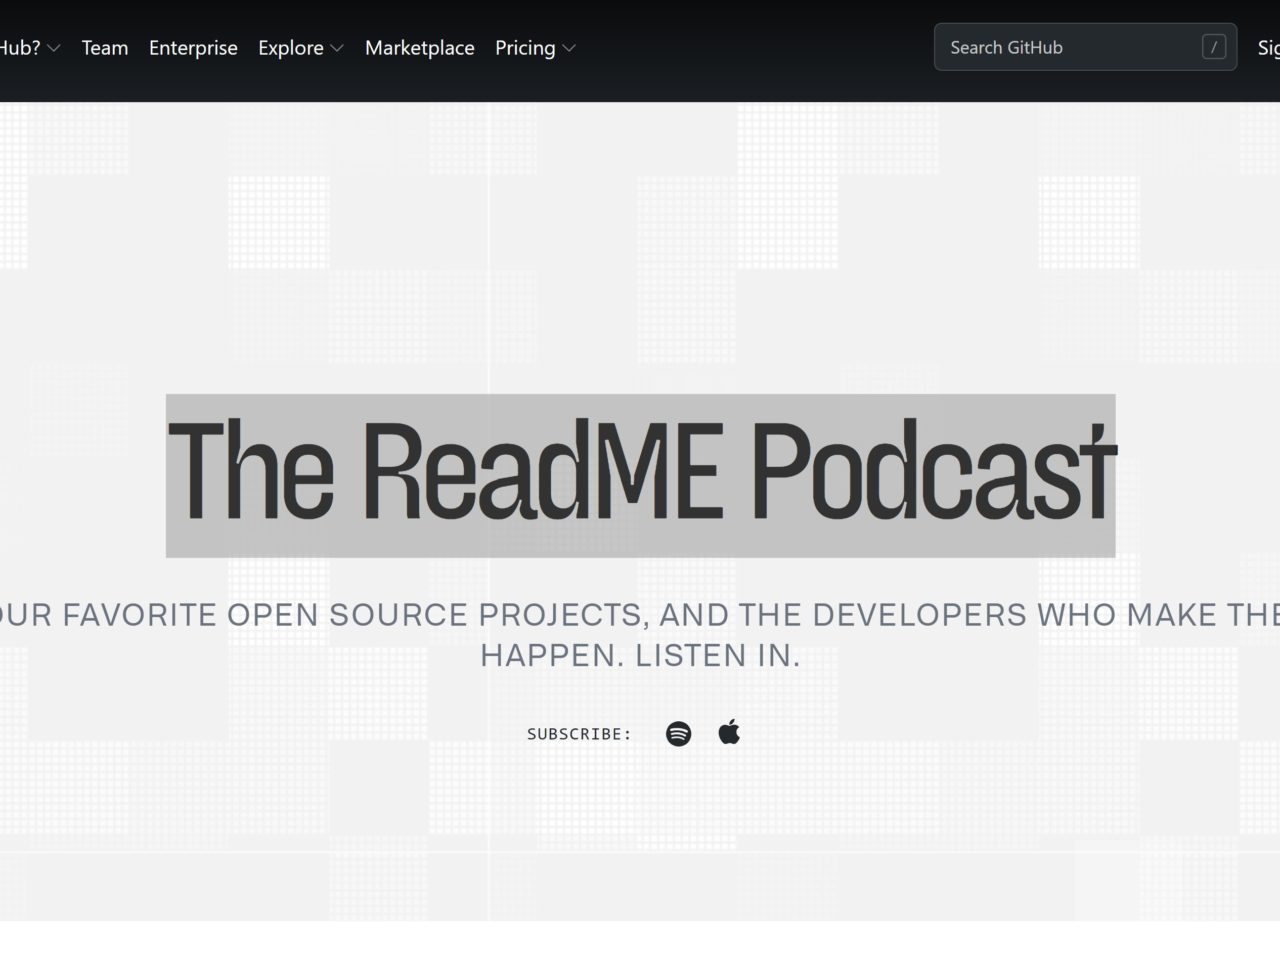
Task: Open the Marketplace menu item
Action: click(420, 48)
